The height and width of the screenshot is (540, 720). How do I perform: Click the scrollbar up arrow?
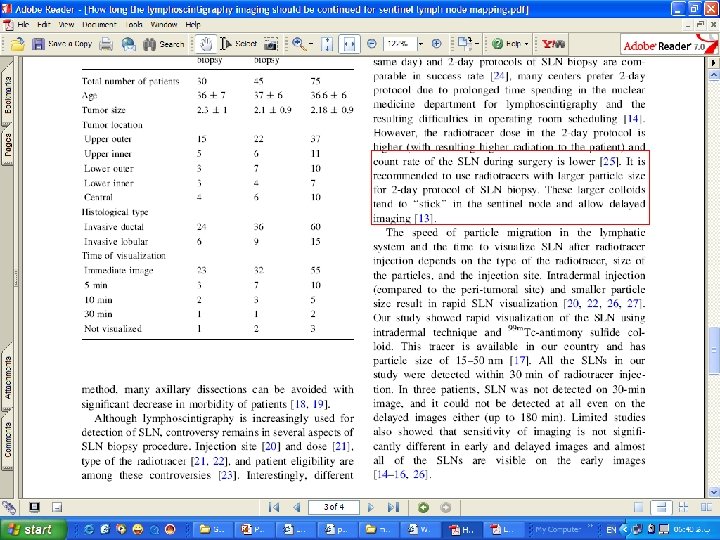pyautogui.click(x=714, y=75)
